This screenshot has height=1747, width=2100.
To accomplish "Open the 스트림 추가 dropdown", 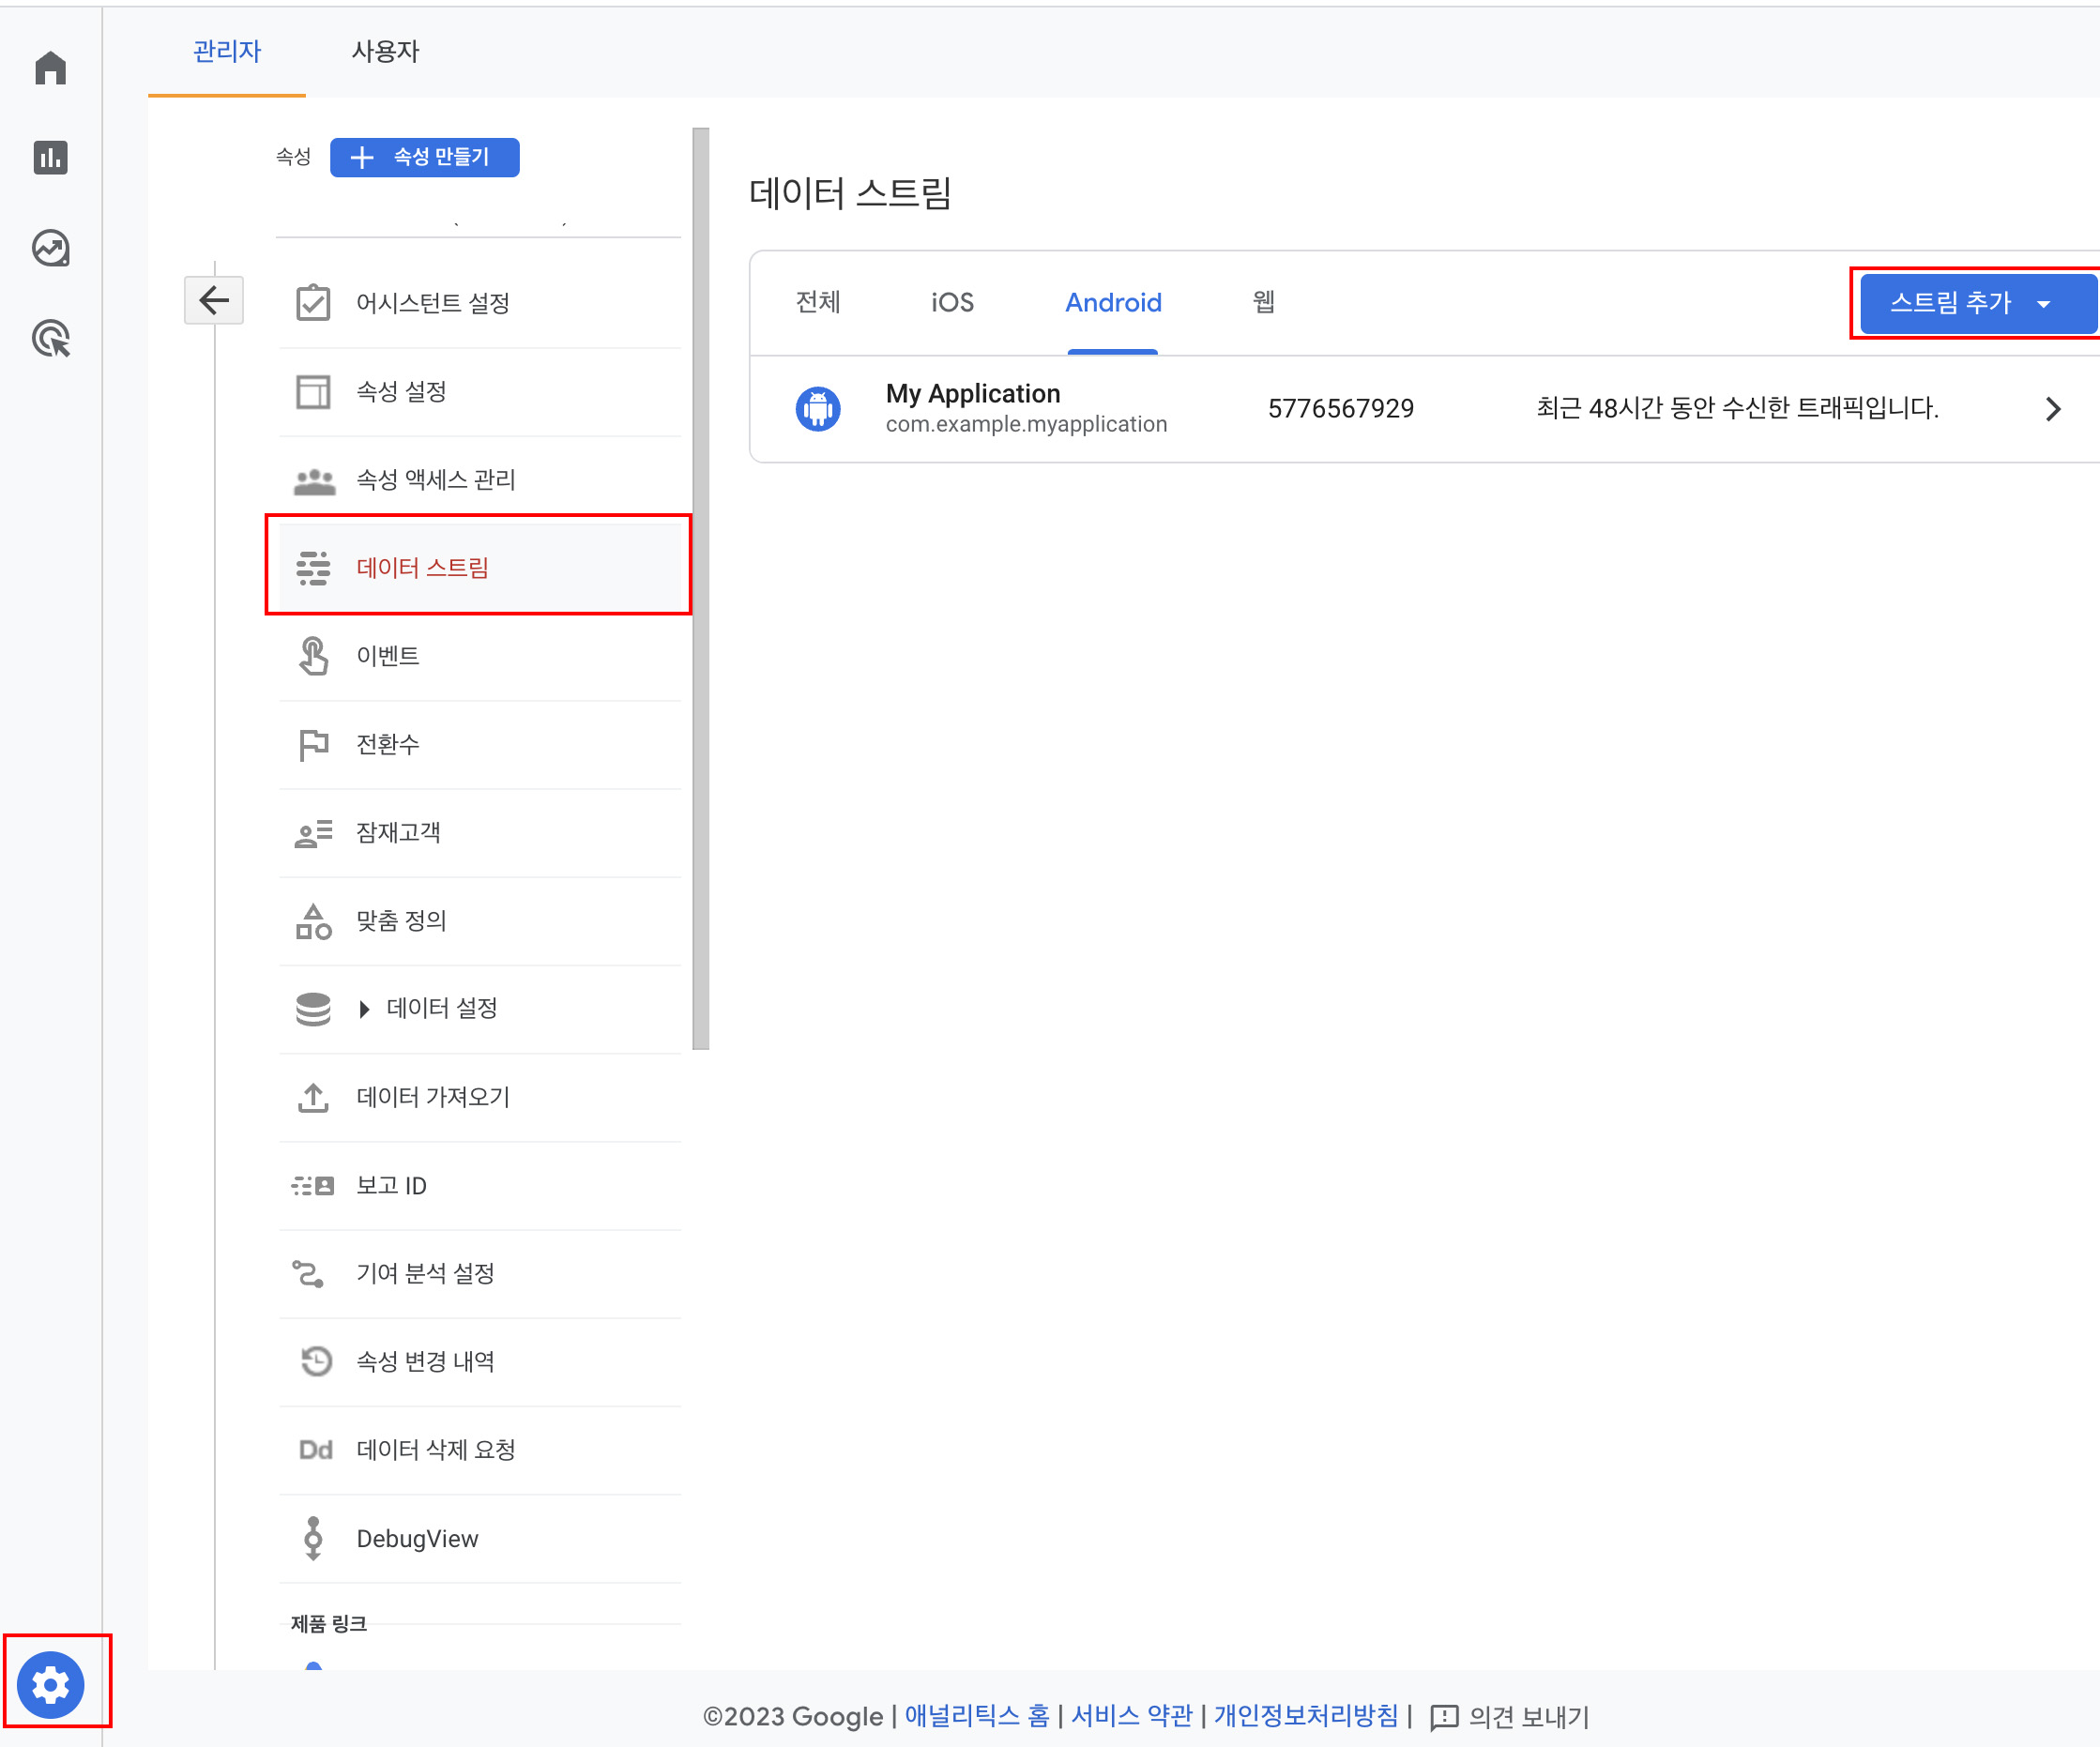I will [1974, 303].
